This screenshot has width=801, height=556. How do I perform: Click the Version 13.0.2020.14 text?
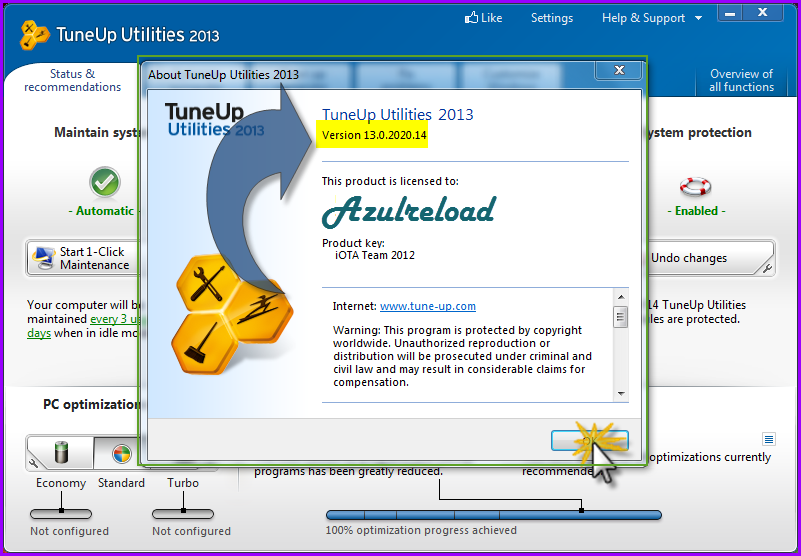374,135
